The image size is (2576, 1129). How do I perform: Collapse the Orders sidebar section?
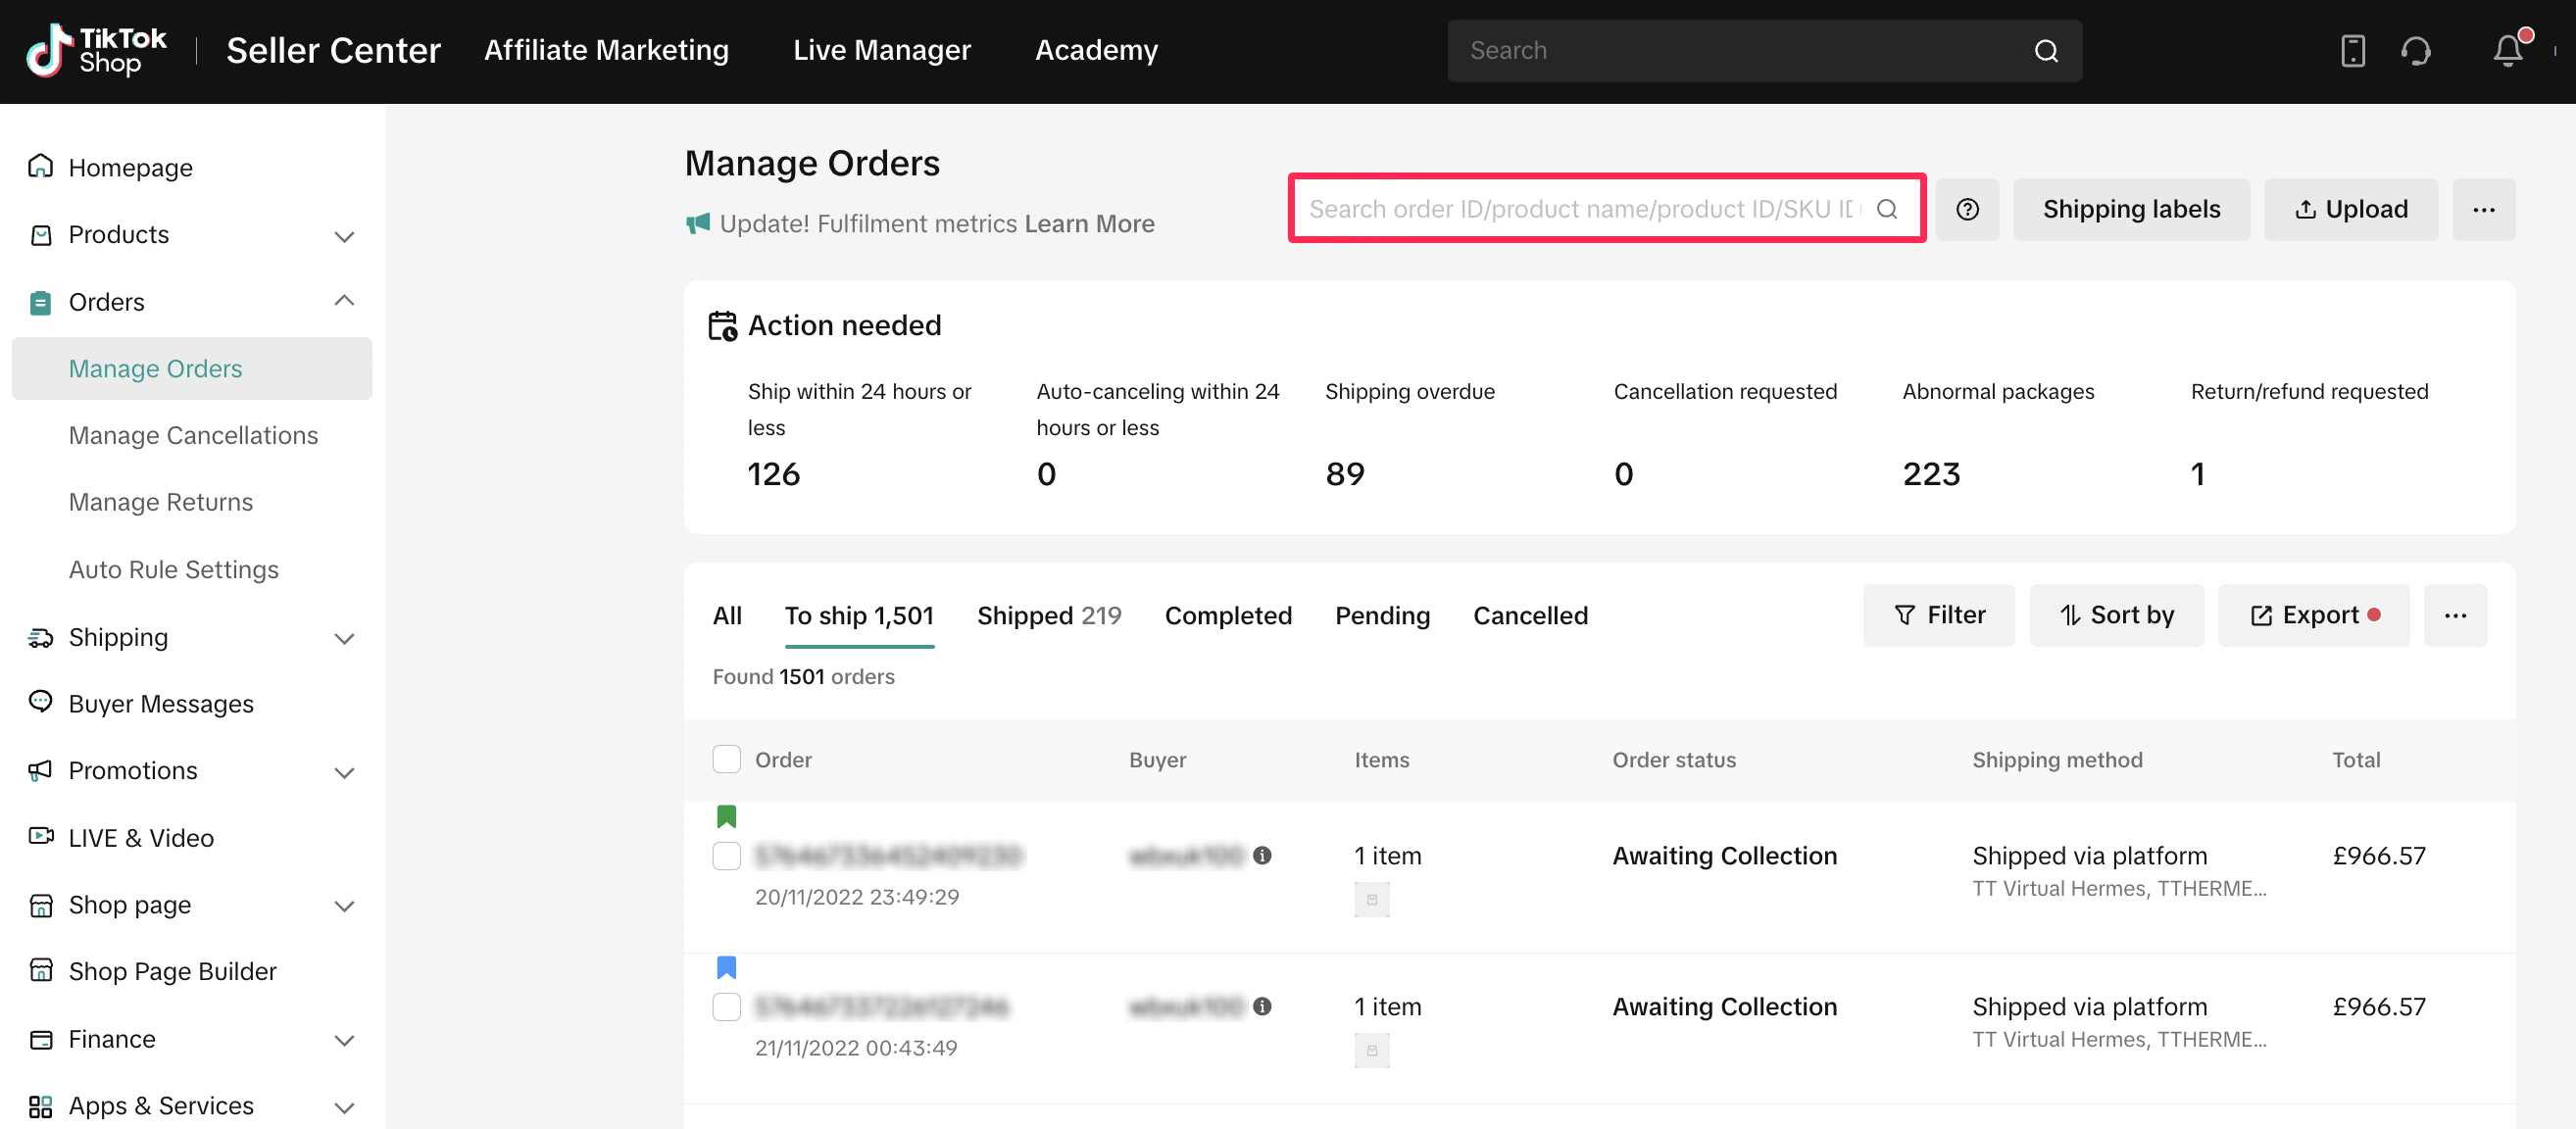344,301
